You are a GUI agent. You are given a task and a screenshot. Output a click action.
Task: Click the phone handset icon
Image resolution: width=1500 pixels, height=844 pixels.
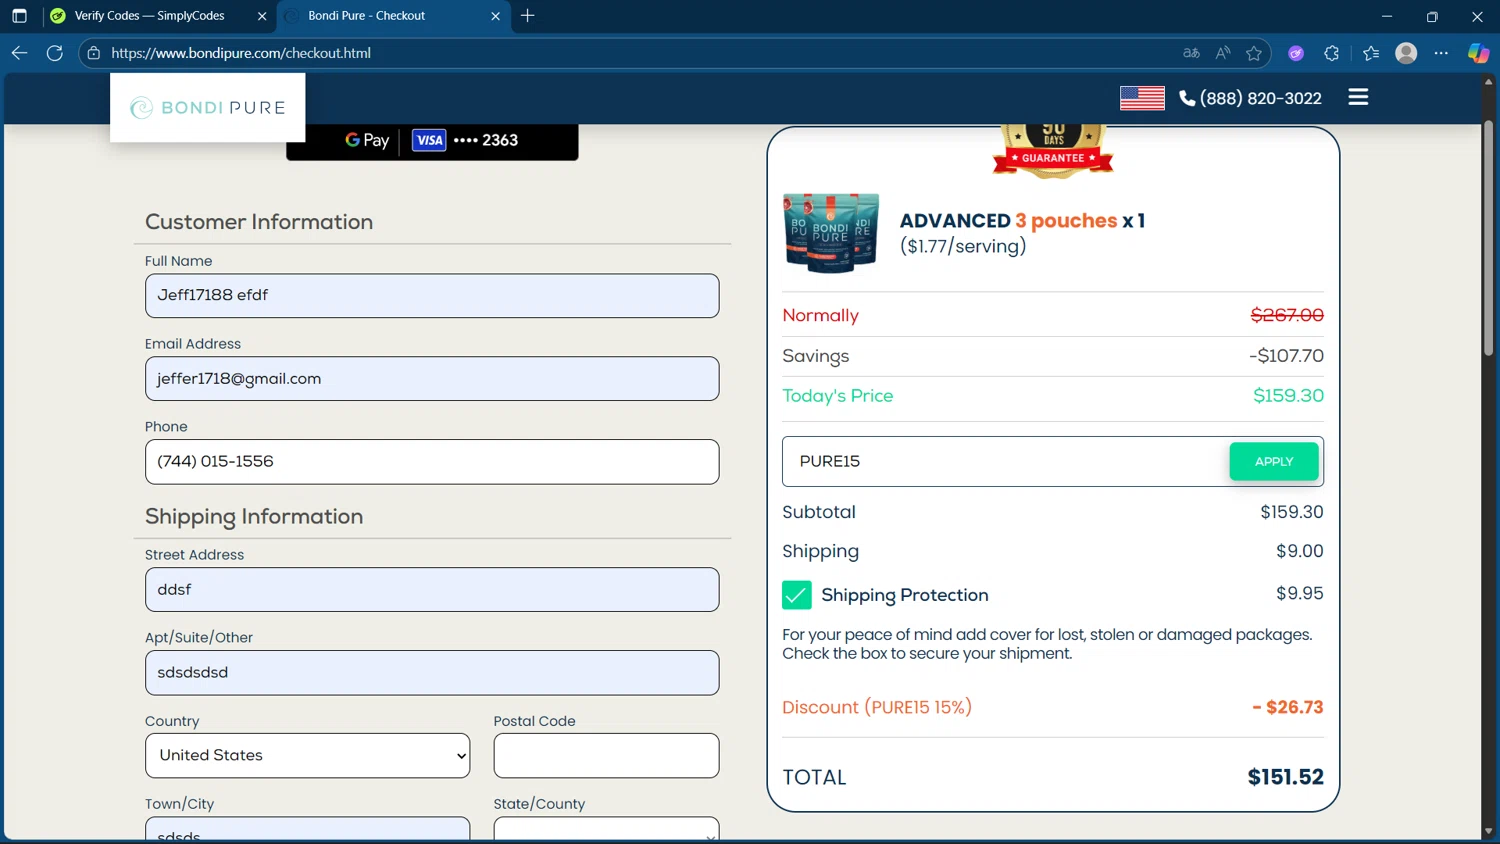click(1187, 98)
